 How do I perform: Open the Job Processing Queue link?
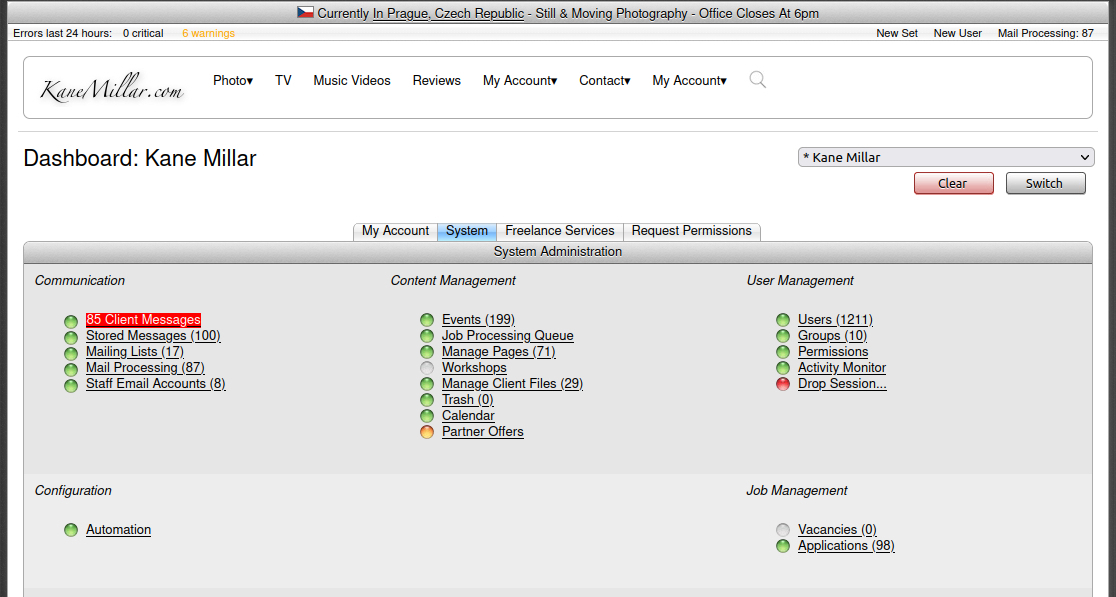(507, 336)
